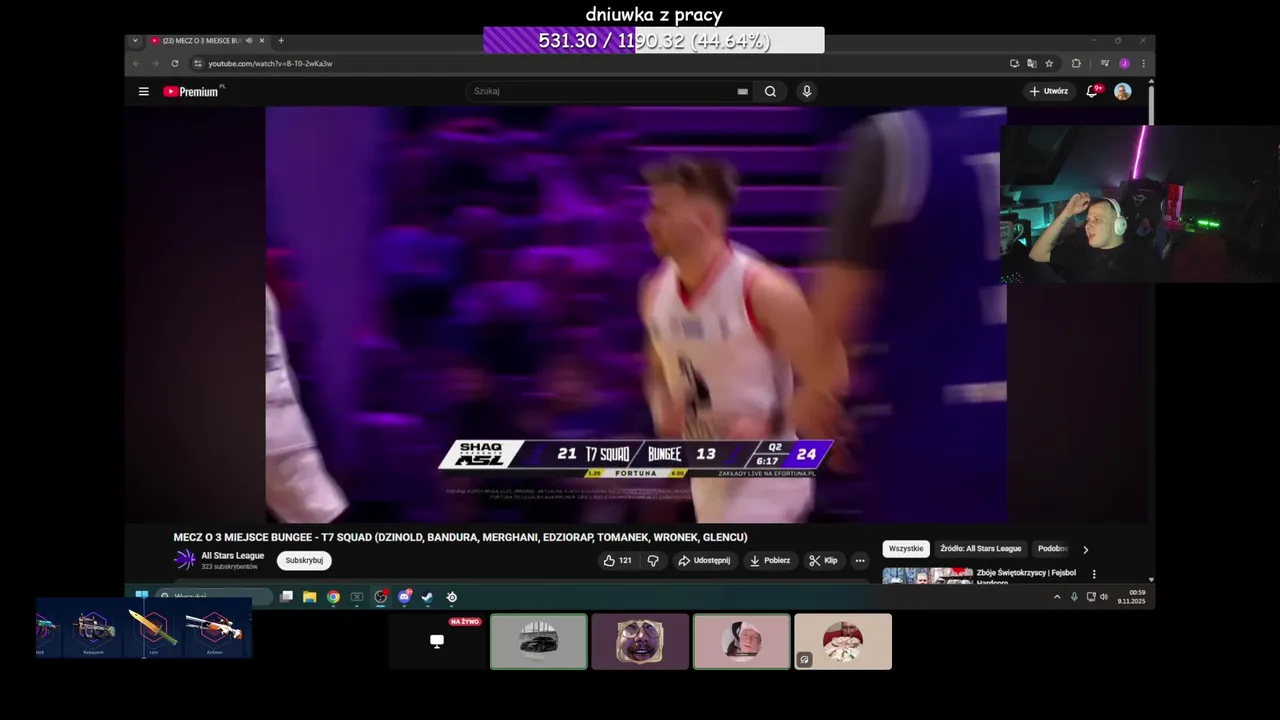
Task: Dislike the video with thumbs down
Action: pos(653,560)
